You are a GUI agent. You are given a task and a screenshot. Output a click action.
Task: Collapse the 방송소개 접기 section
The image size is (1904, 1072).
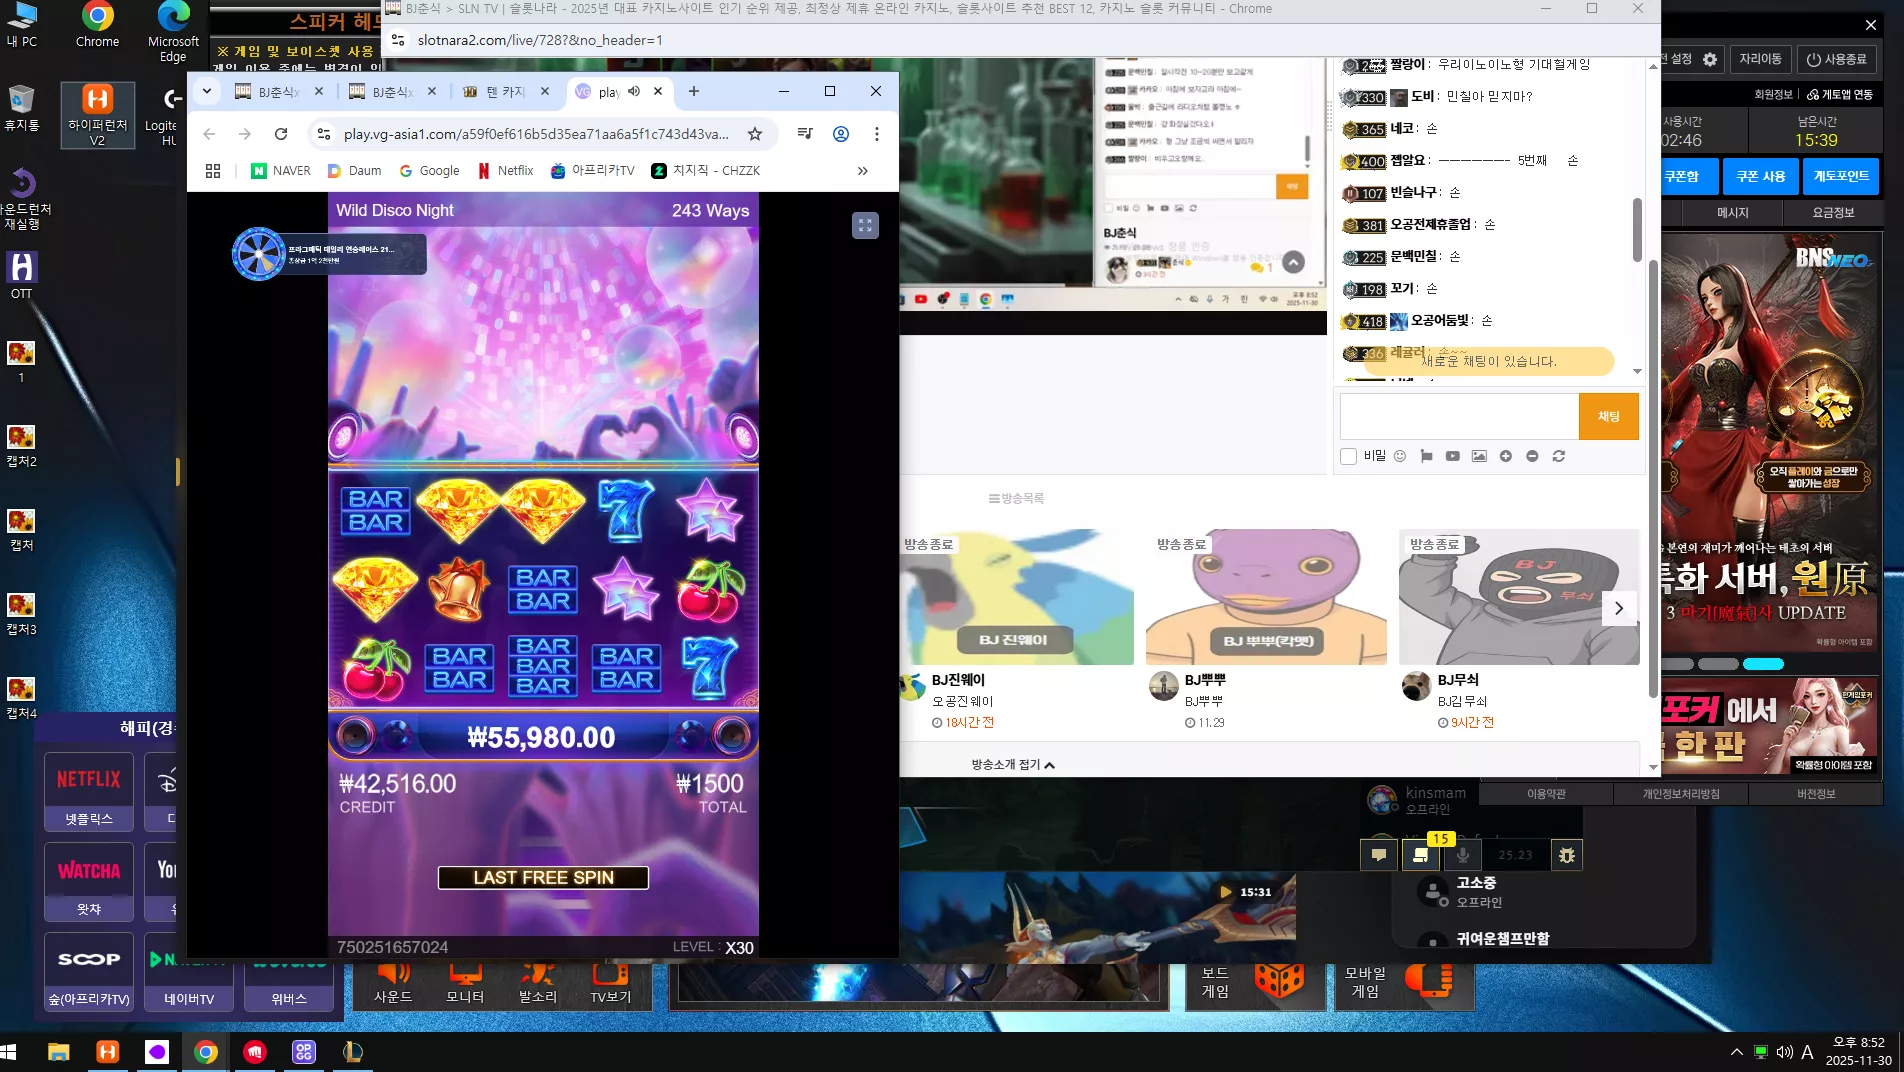point(1013,765)
